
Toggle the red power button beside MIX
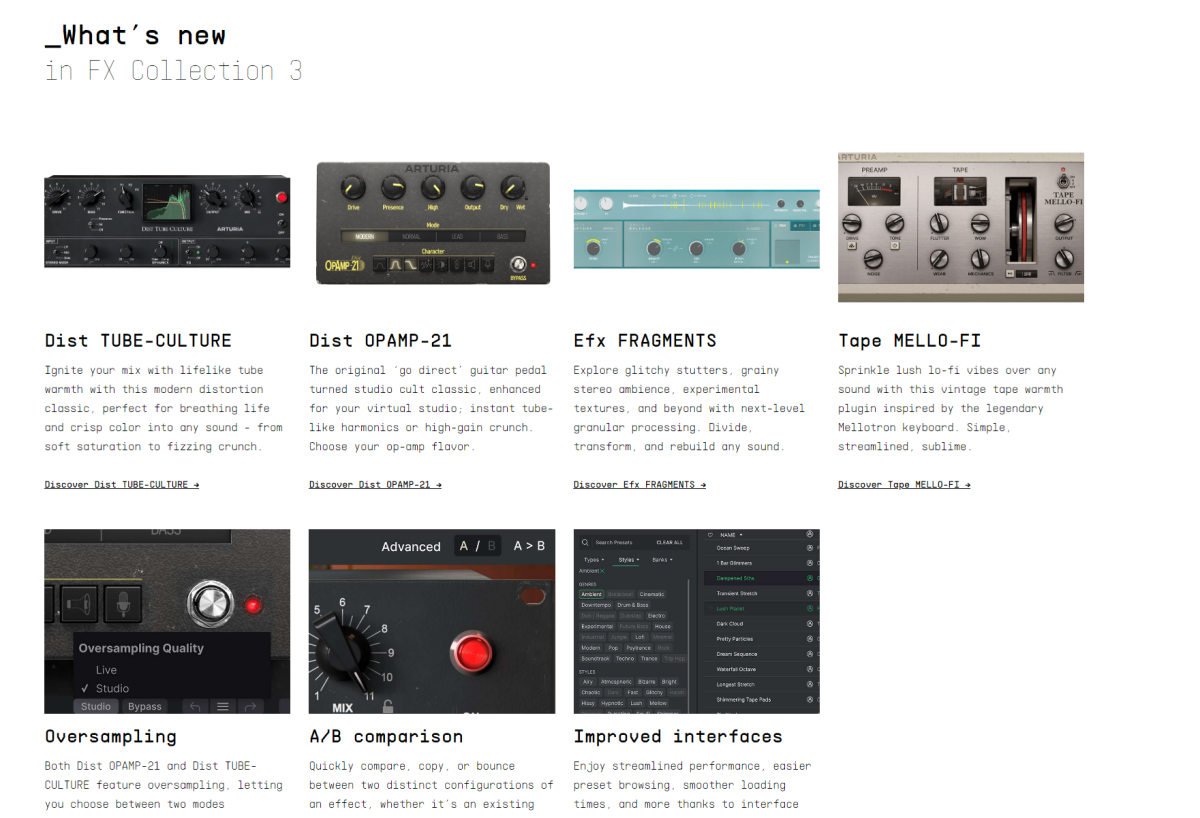pyautogui.click(x=474, y=654)
